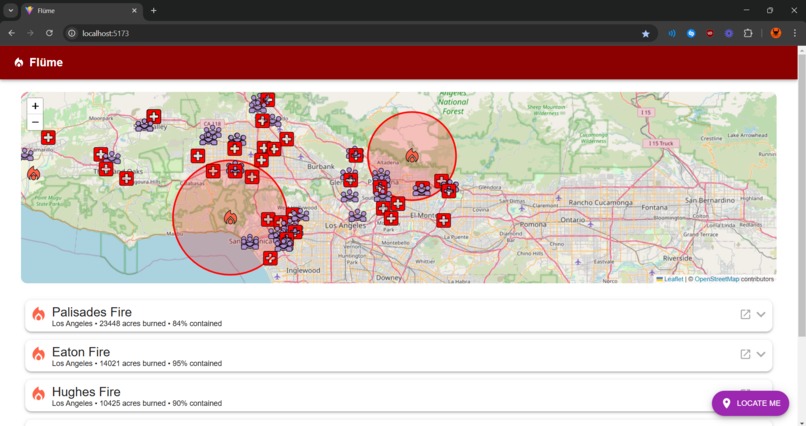Select medical marker near Inglewood coast

[270, 258]
